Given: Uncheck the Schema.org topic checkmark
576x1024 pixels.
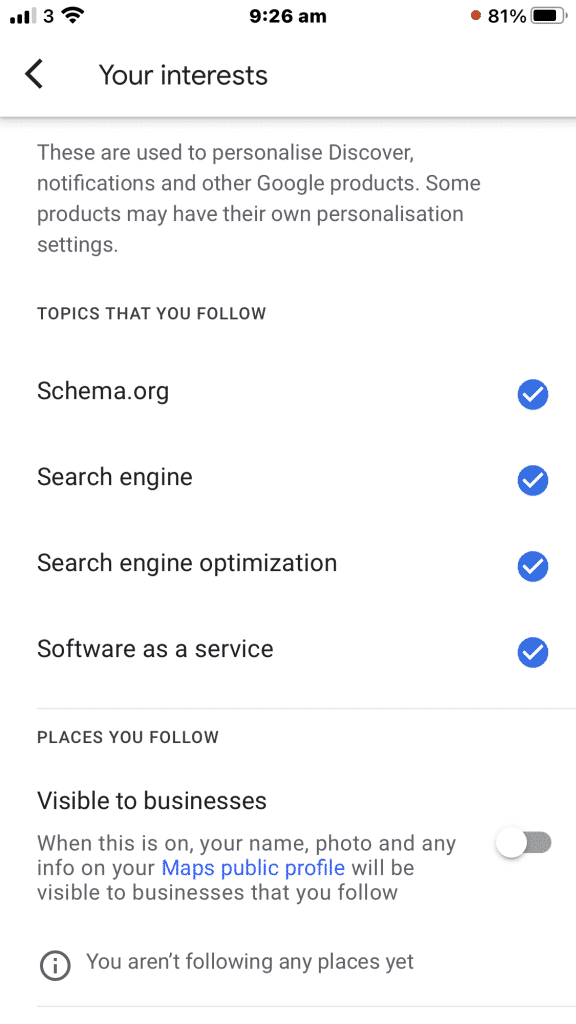Looking at the screenshot, I should [533, 394].
